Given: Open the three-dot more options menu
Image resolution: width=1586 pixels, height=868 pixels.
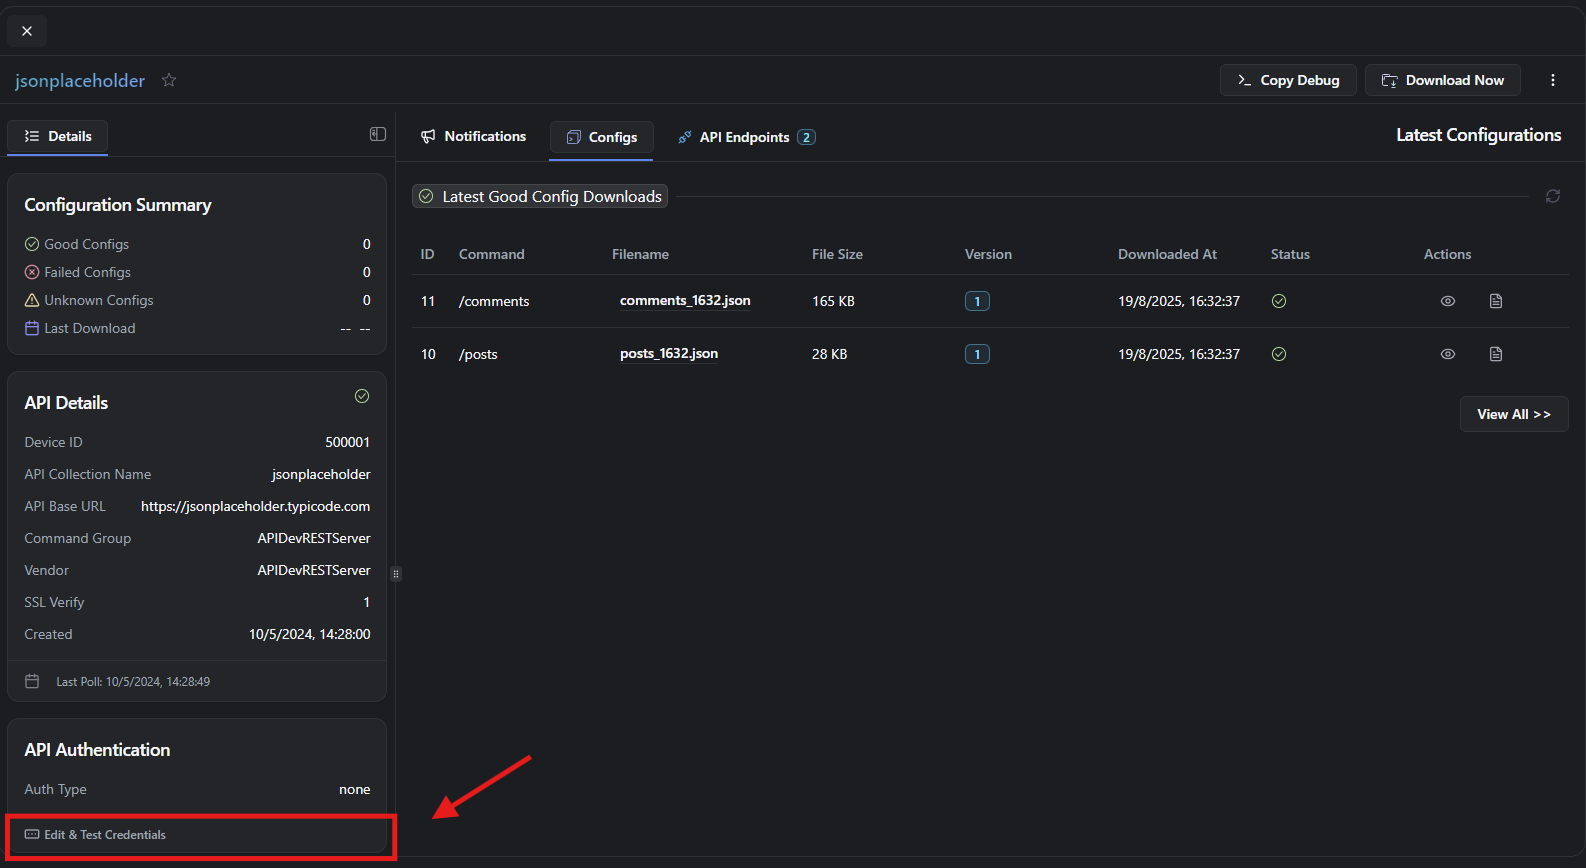Looking at the screenshot, I should click(x=1552, y=80).
